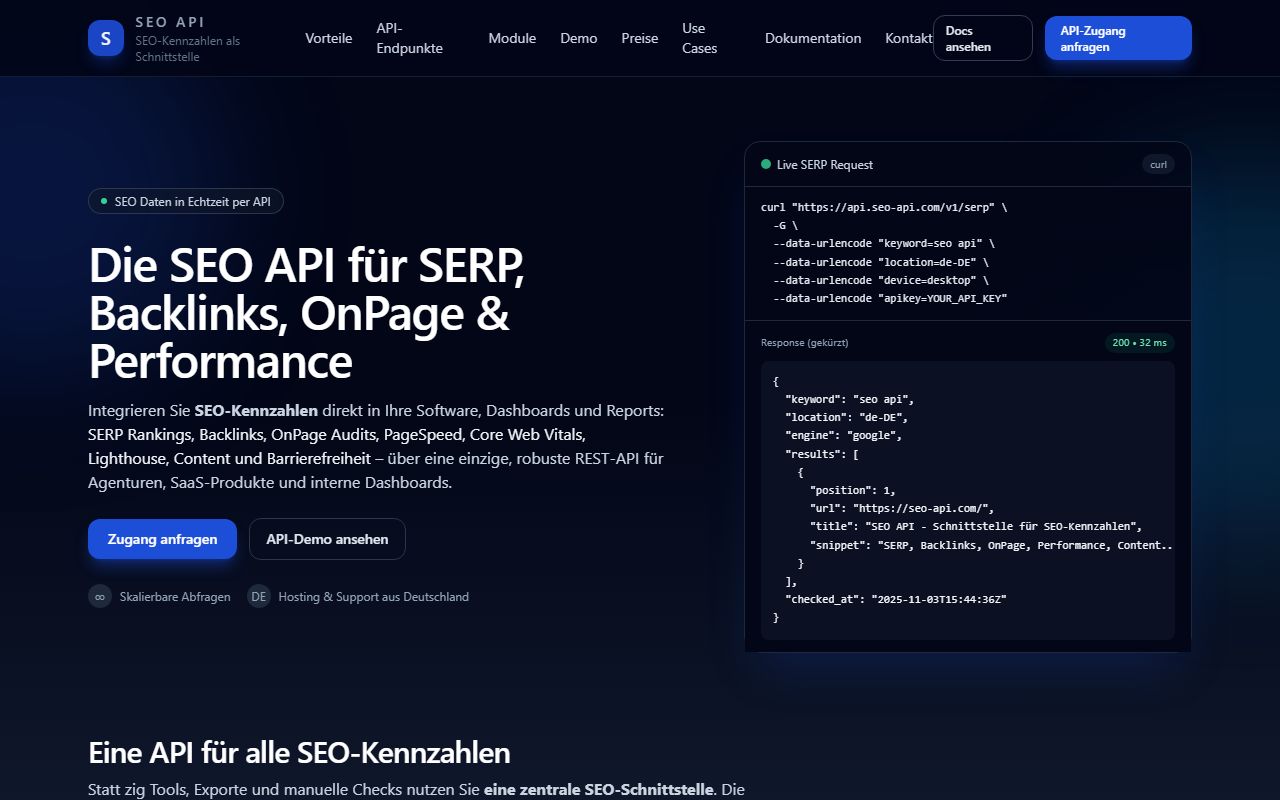Open the Vorteile nav item
This screenshot has height=800, width=1280.
point(329,38)
